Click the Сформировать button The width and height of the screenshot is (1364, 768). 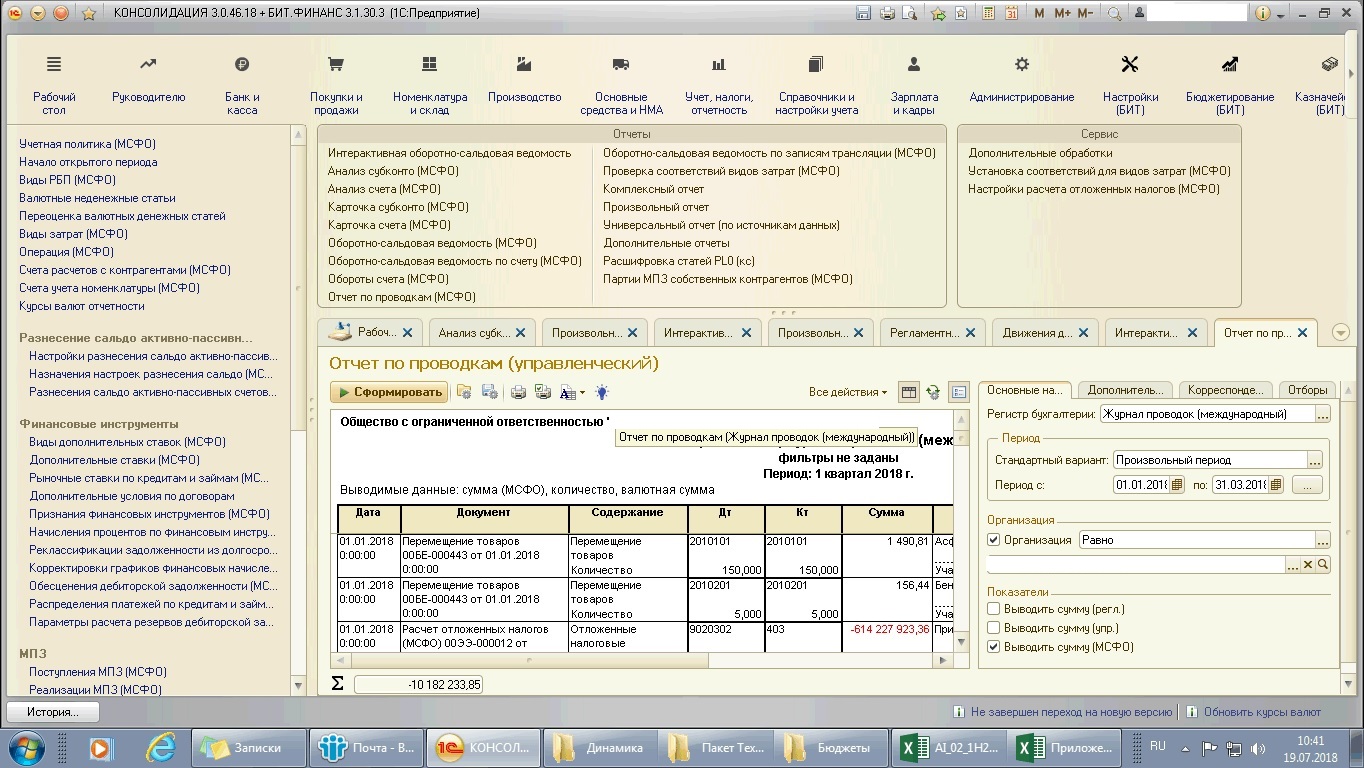[x=389, y=393]
